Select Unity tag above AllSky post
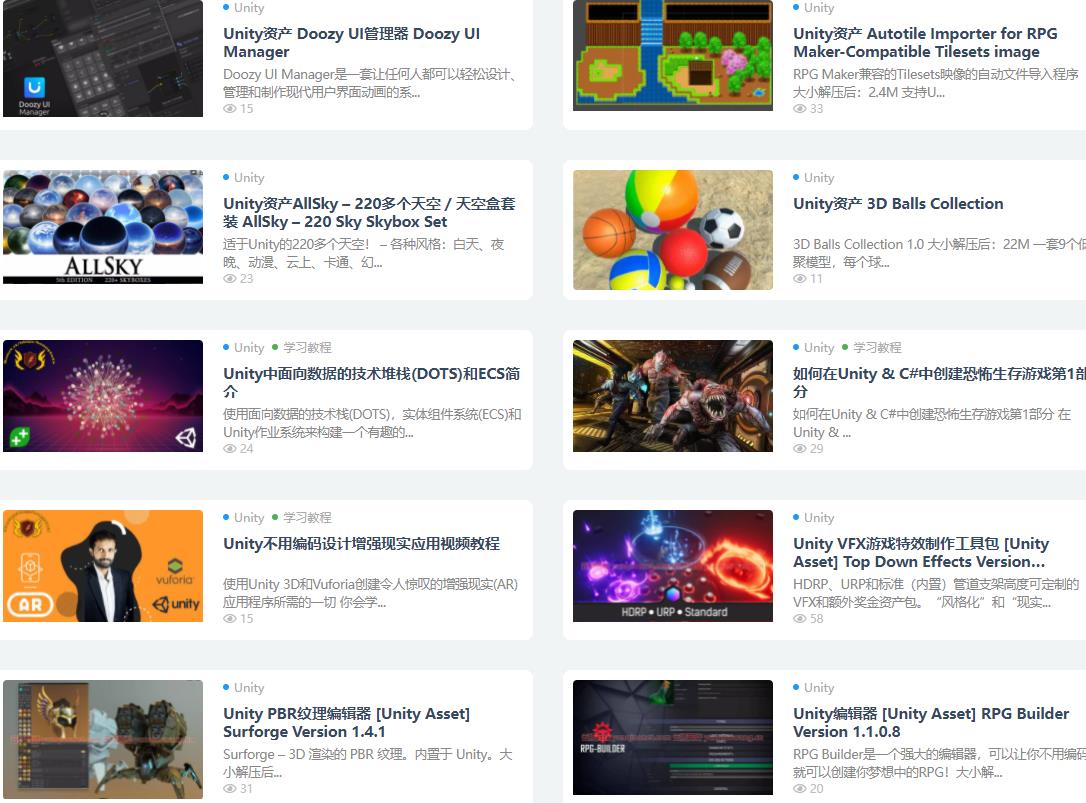 pyautogui.click(x=249, y=177)
